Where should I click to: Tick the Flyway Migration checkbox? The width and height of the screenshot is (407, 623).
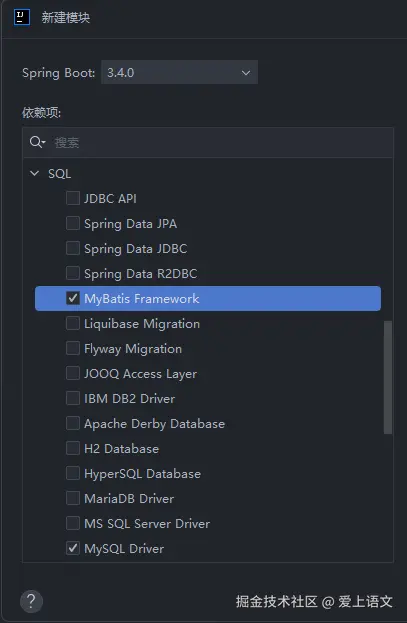point(73,348)
